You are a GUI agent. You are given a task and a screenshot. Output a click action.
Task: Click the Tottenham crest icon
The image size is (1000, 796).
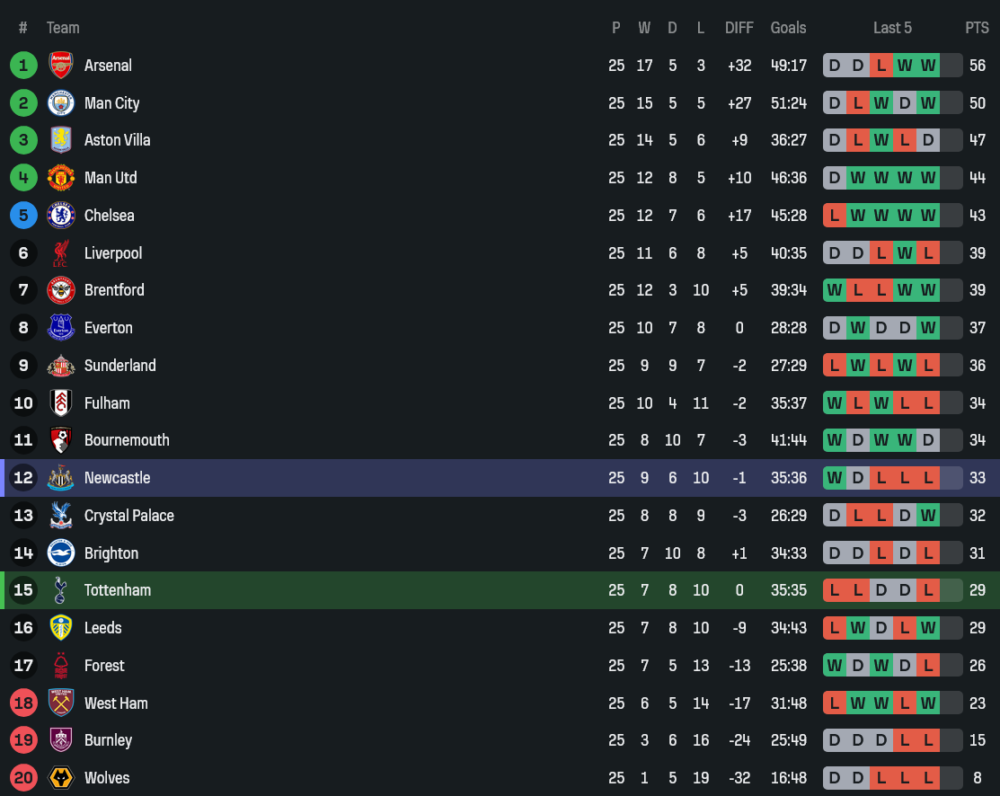tap(61, 590)
